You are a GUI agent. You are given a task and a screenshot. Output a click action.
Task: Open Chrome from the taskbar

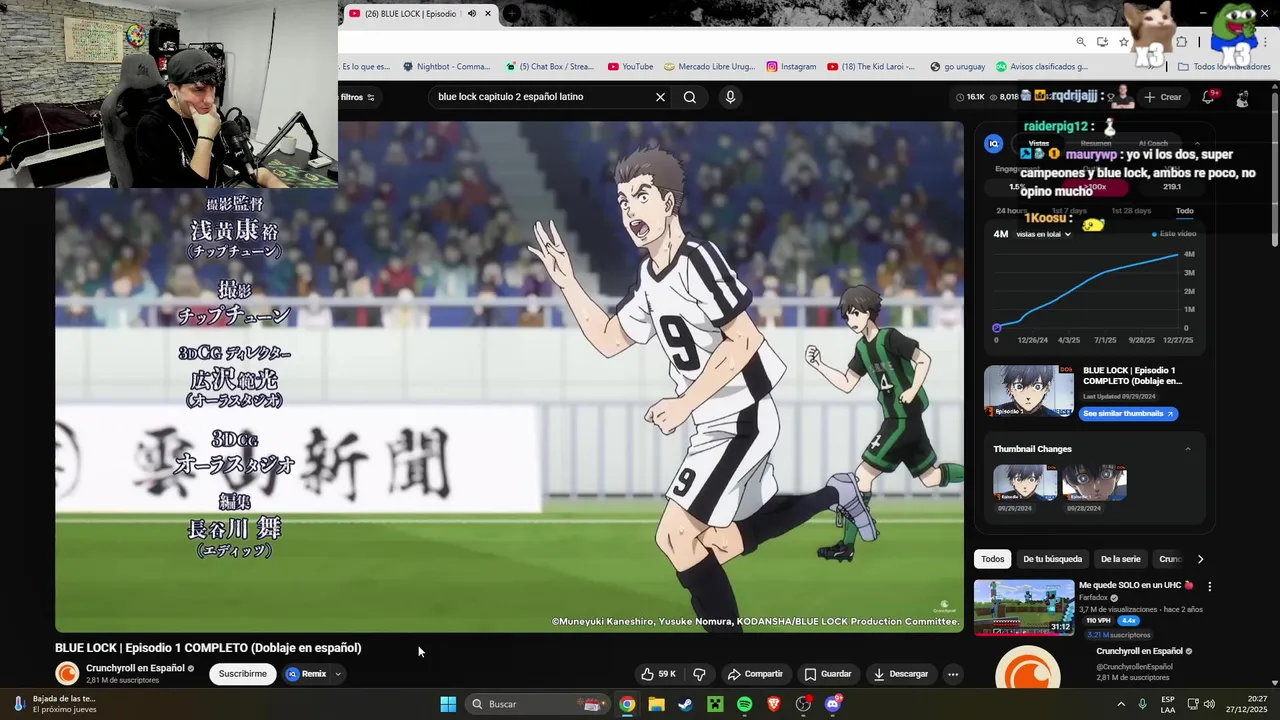tap(627, 704)
